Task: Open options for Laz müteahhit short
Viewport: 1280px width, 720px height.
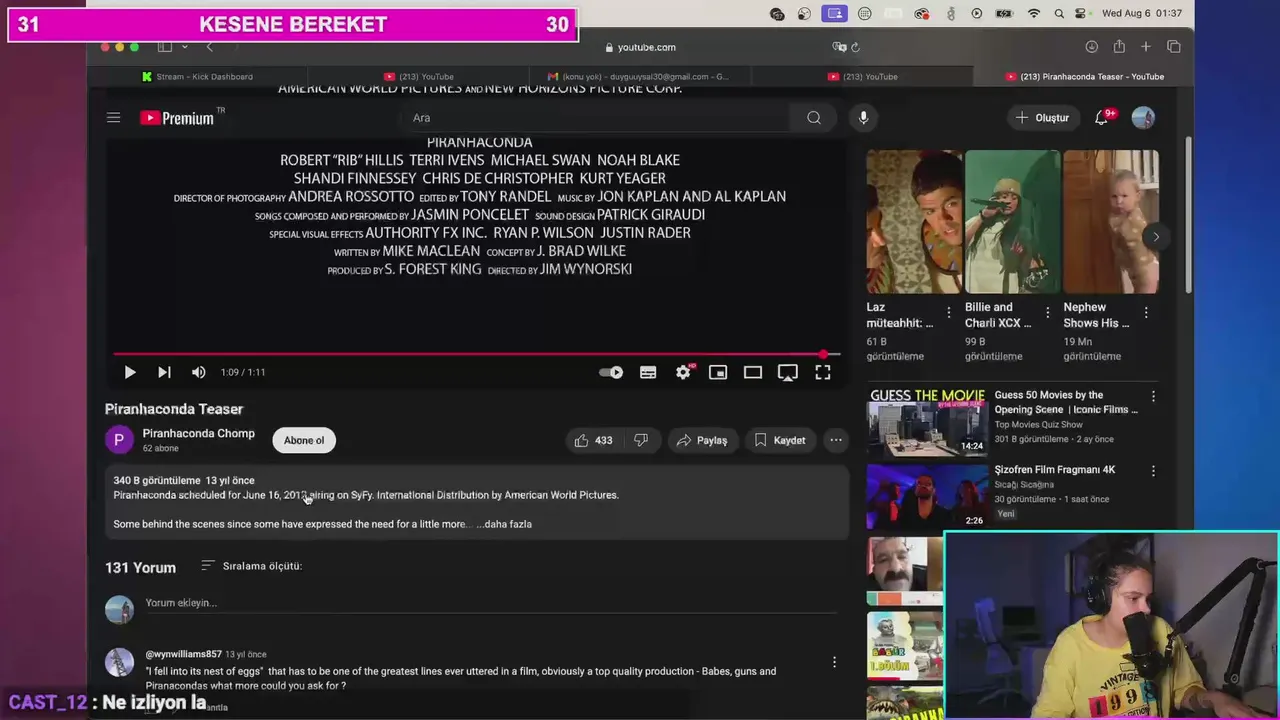Action: point(948,313)
